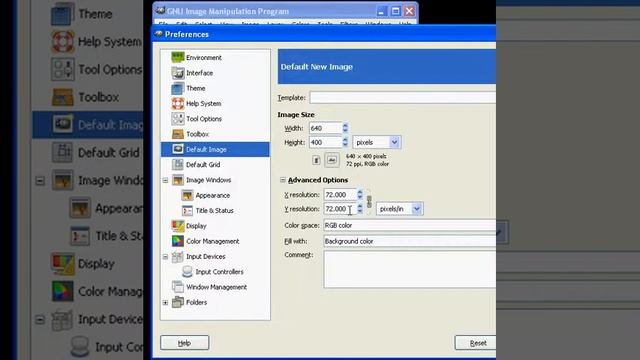Increase the Width value with up arrow
The height and width of the screenshot is (360, 640).
pyautogui.click(x=345, y=125)
